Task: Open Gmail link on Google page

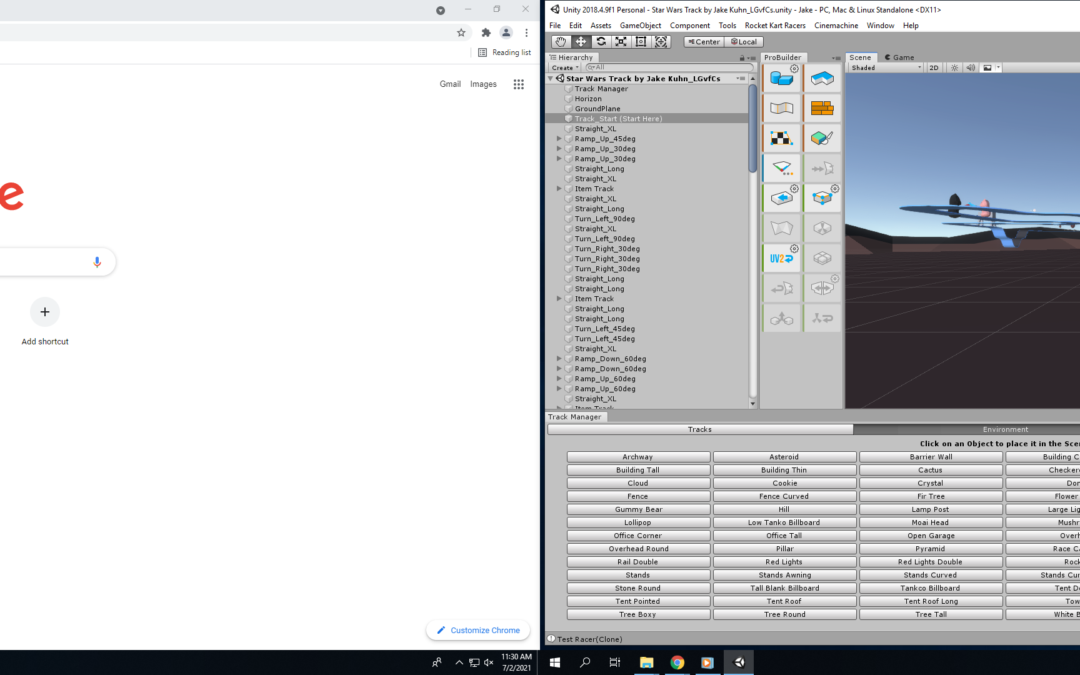Action: (450, 84)
